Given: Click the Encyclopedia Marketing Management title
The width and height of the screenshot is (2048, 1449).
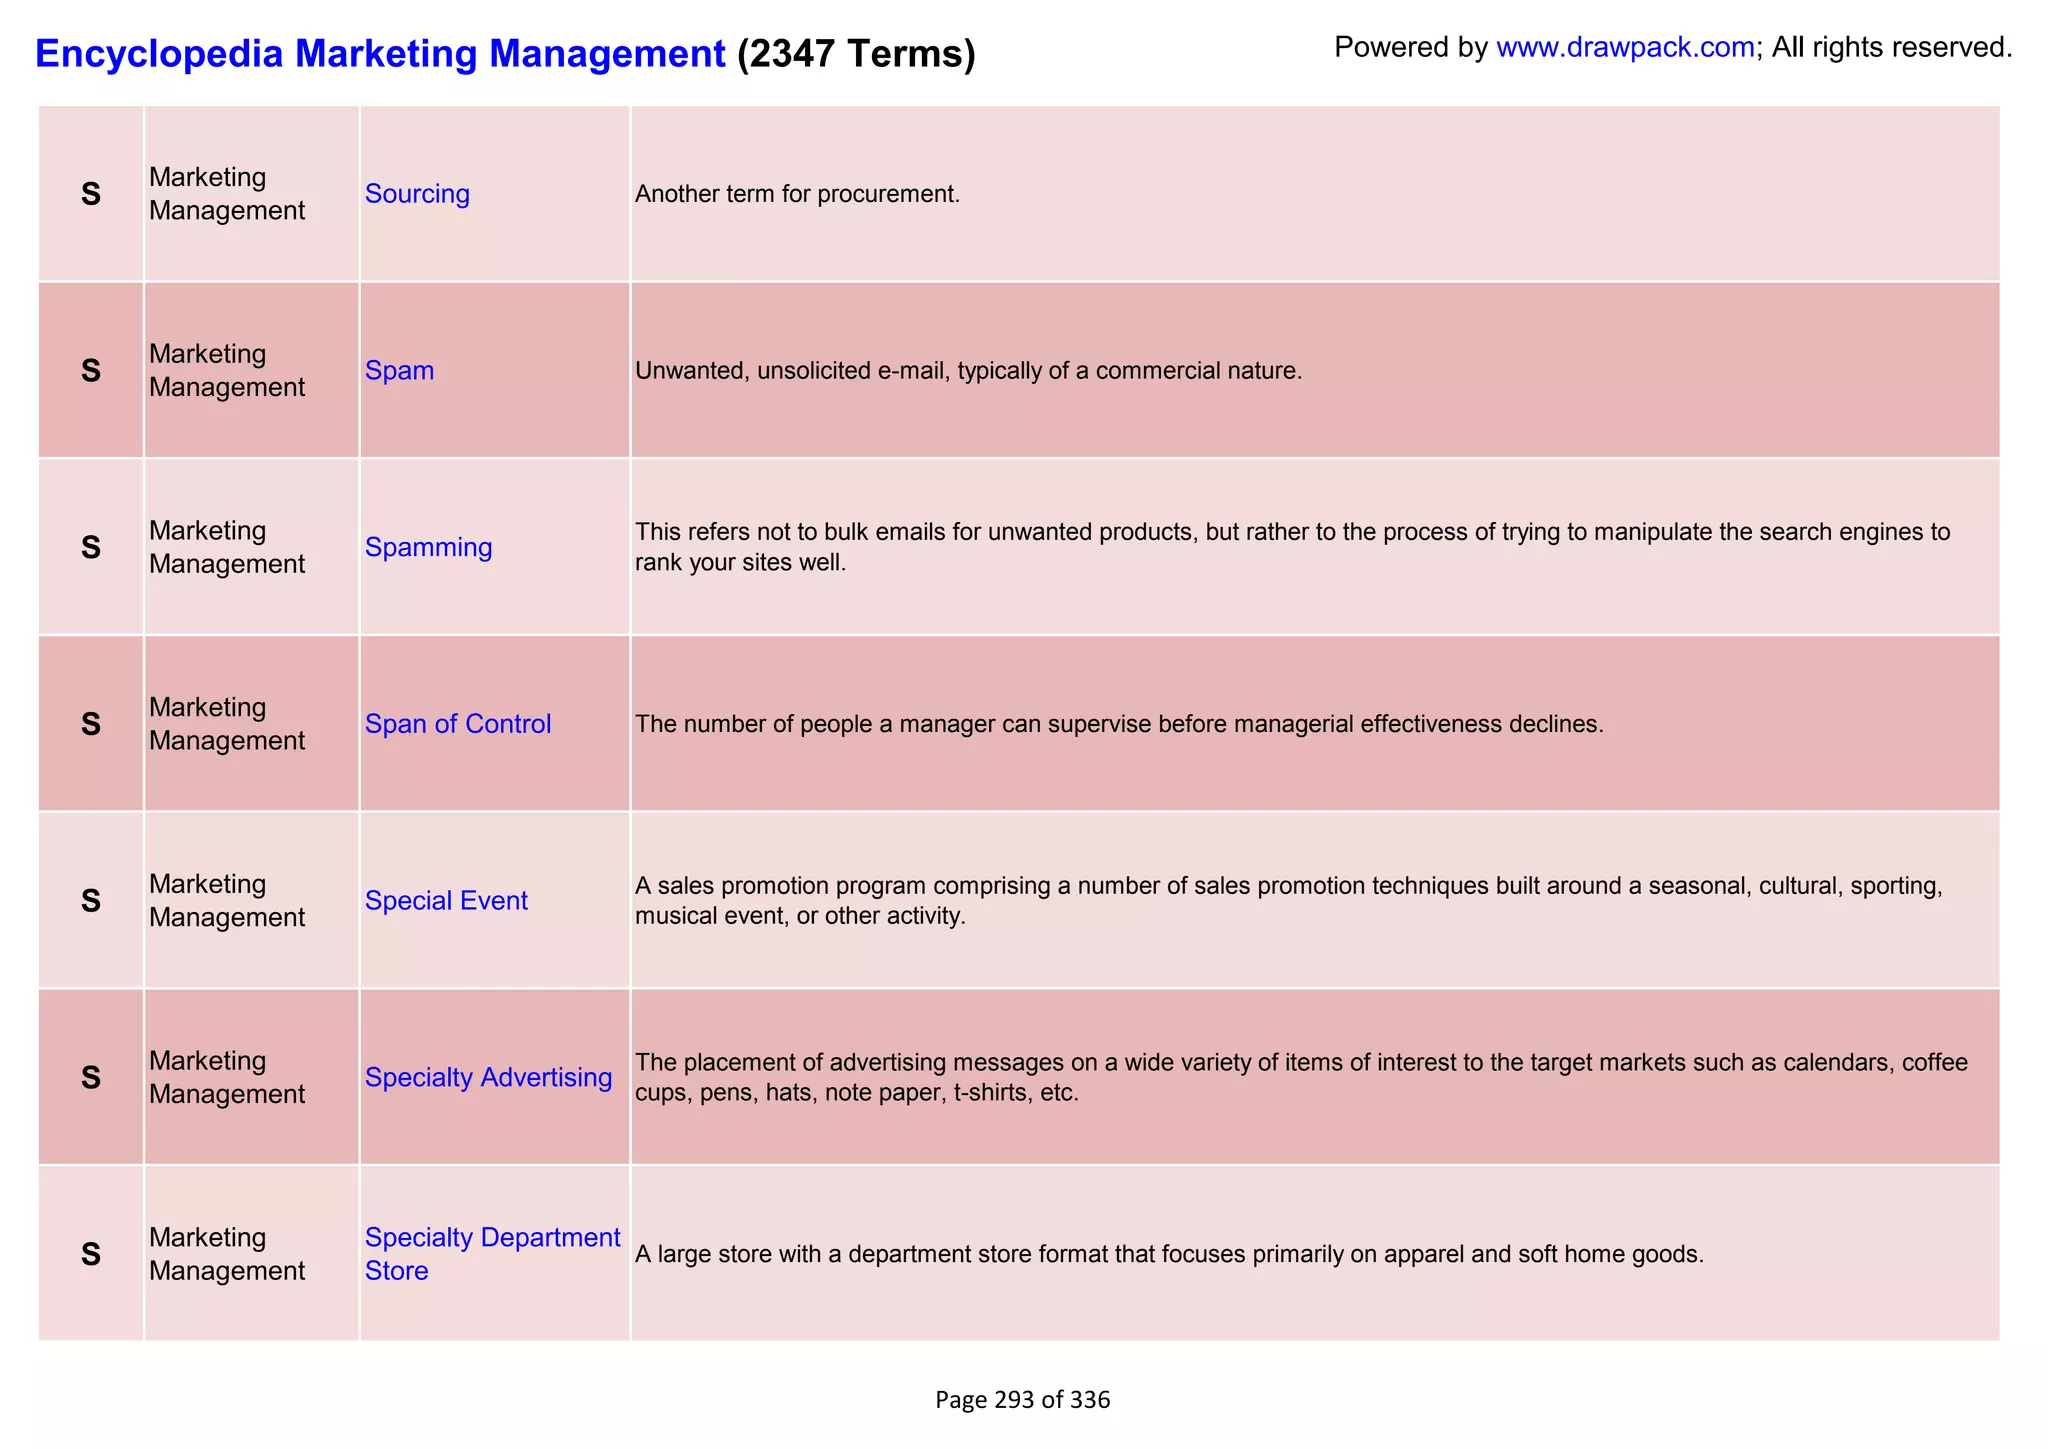Looking at the screenshot, I should (x=380, y=53).
